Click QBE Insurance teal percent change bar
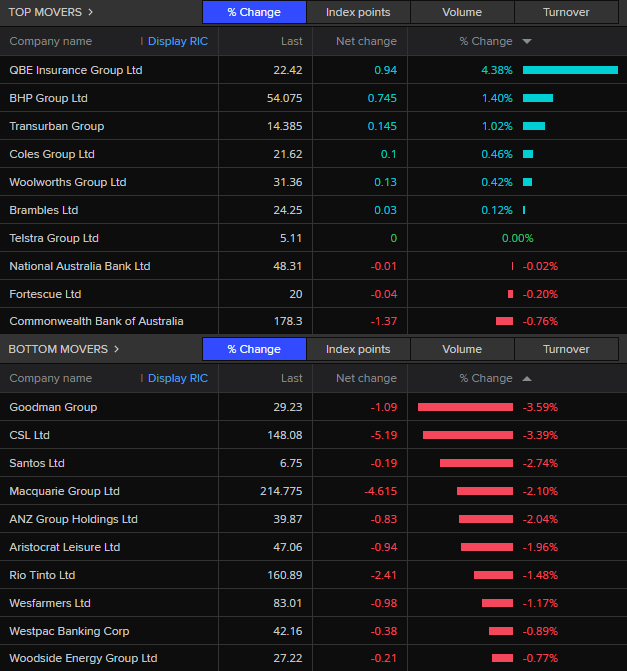Viewport: 627px width, 671px height. [x=569, y=70]
